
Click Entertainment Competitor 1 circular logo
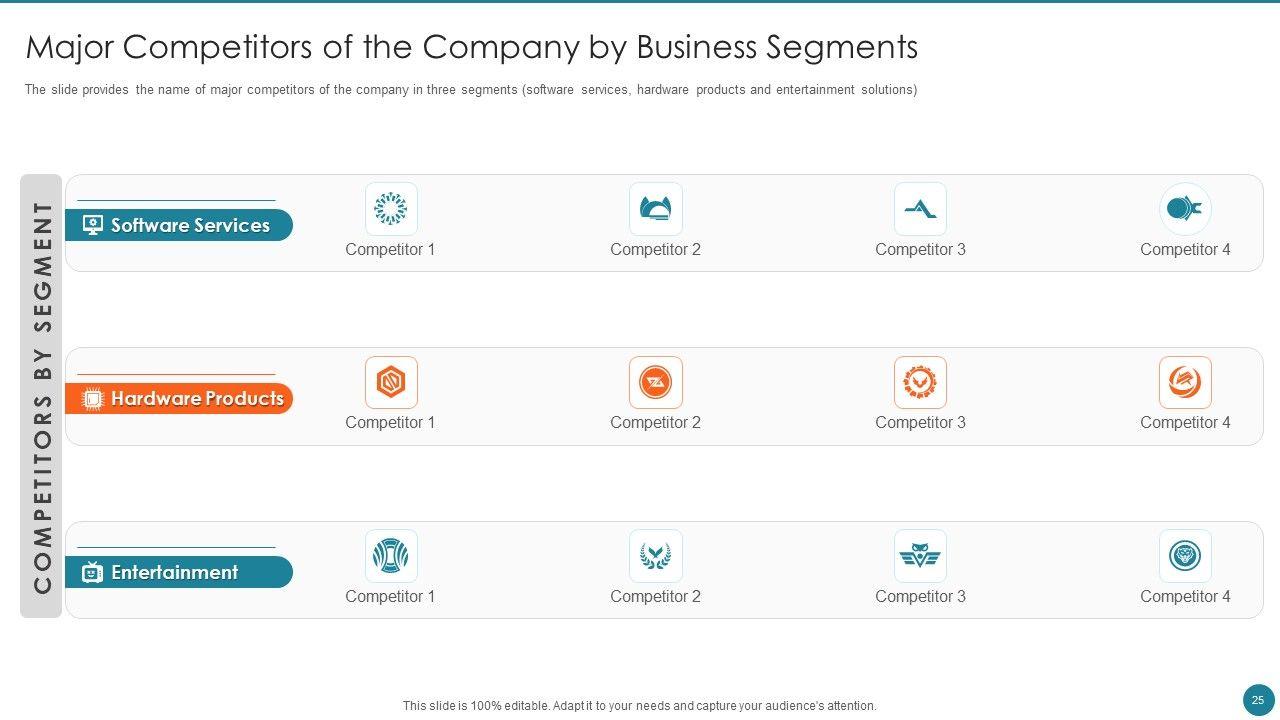(x=390, y=556)
